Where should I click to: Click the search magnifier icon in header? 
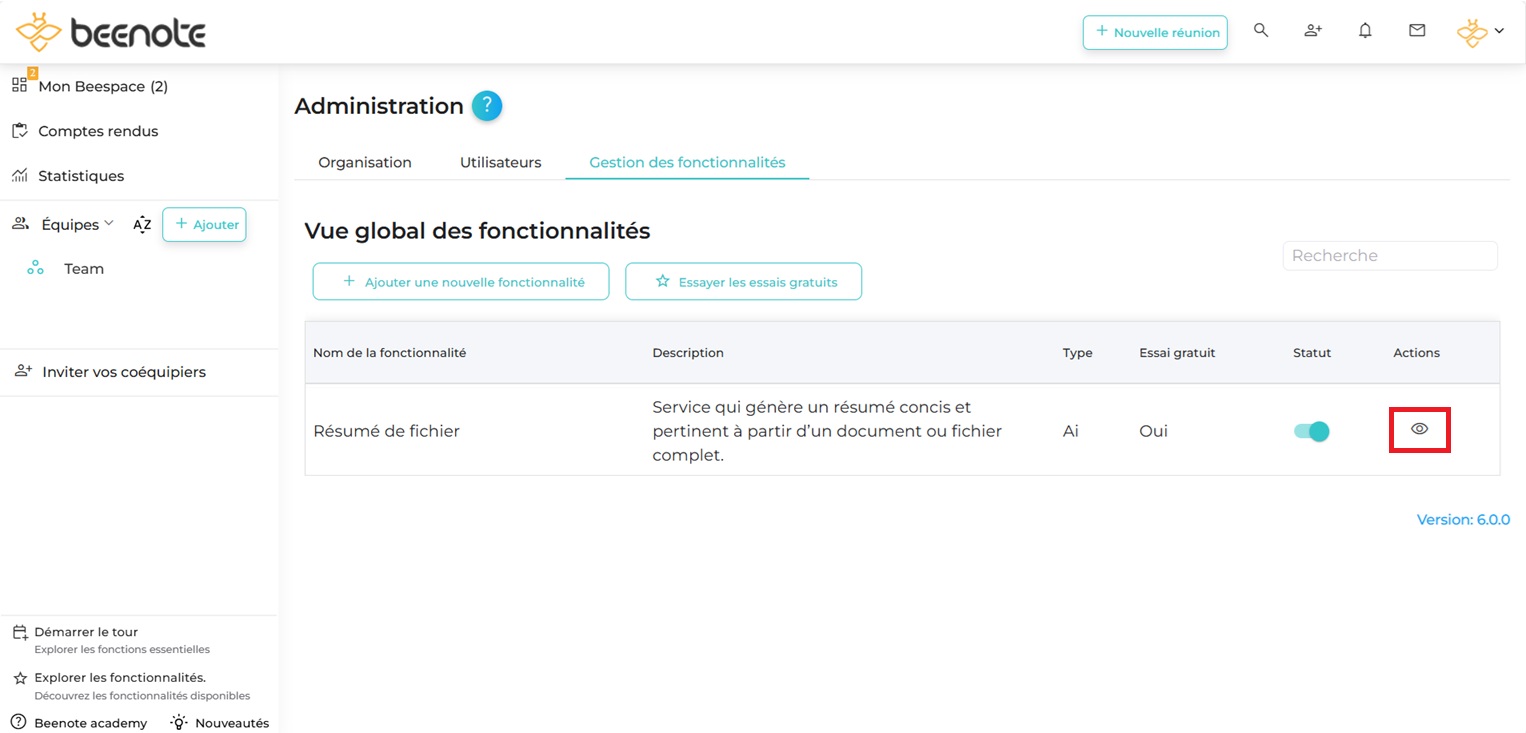1261,31
